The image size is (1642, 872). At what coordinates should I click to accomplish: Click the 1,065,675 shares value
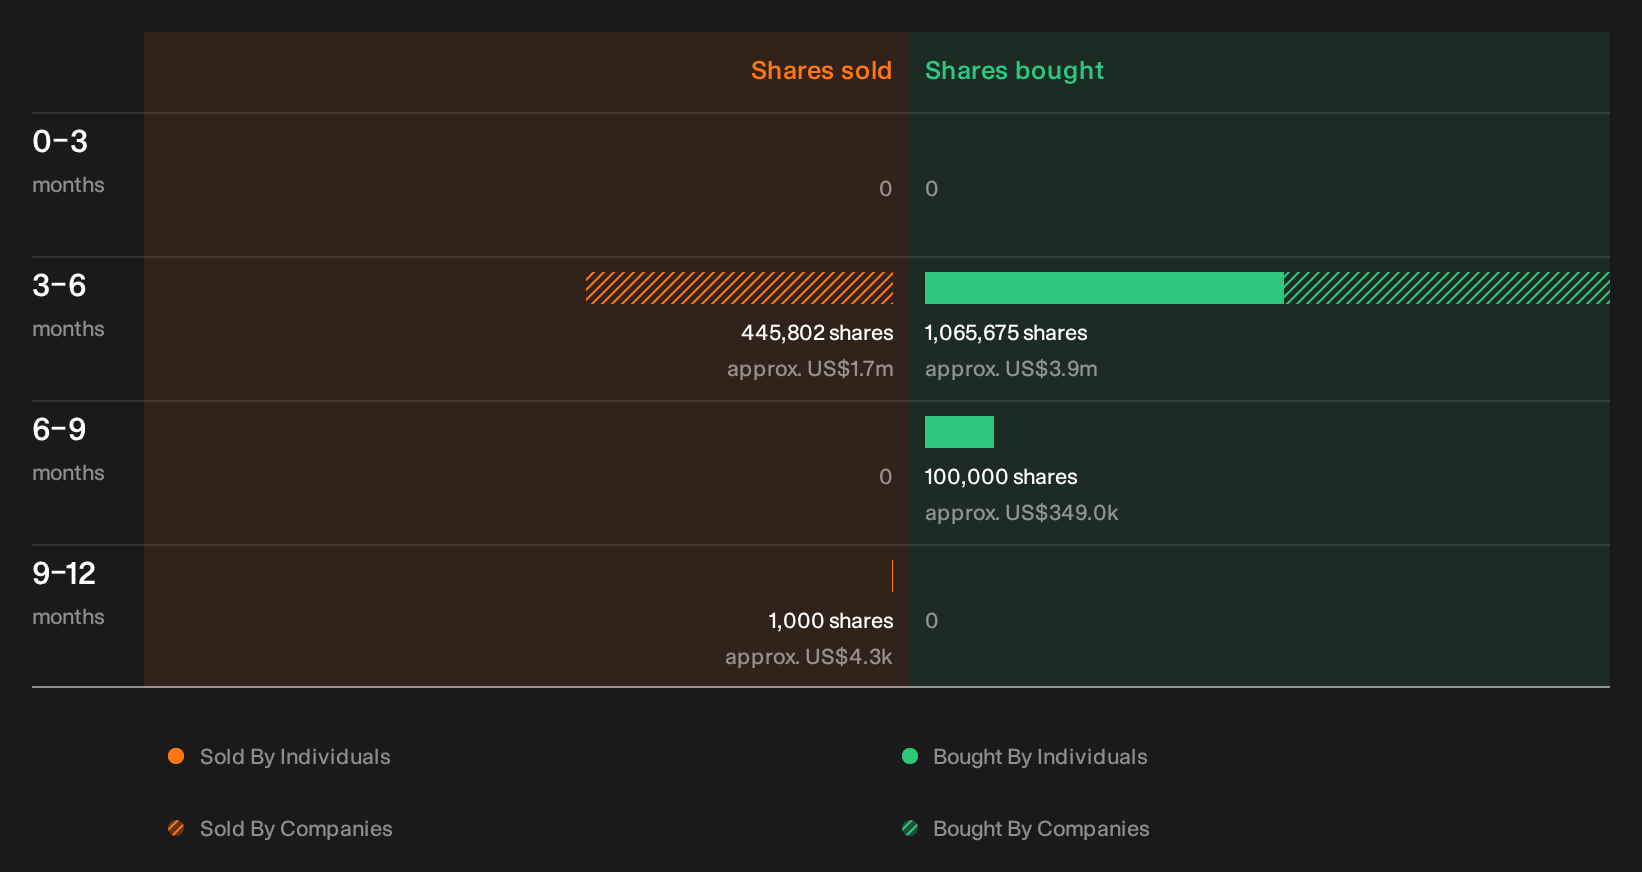[1006, 333]
